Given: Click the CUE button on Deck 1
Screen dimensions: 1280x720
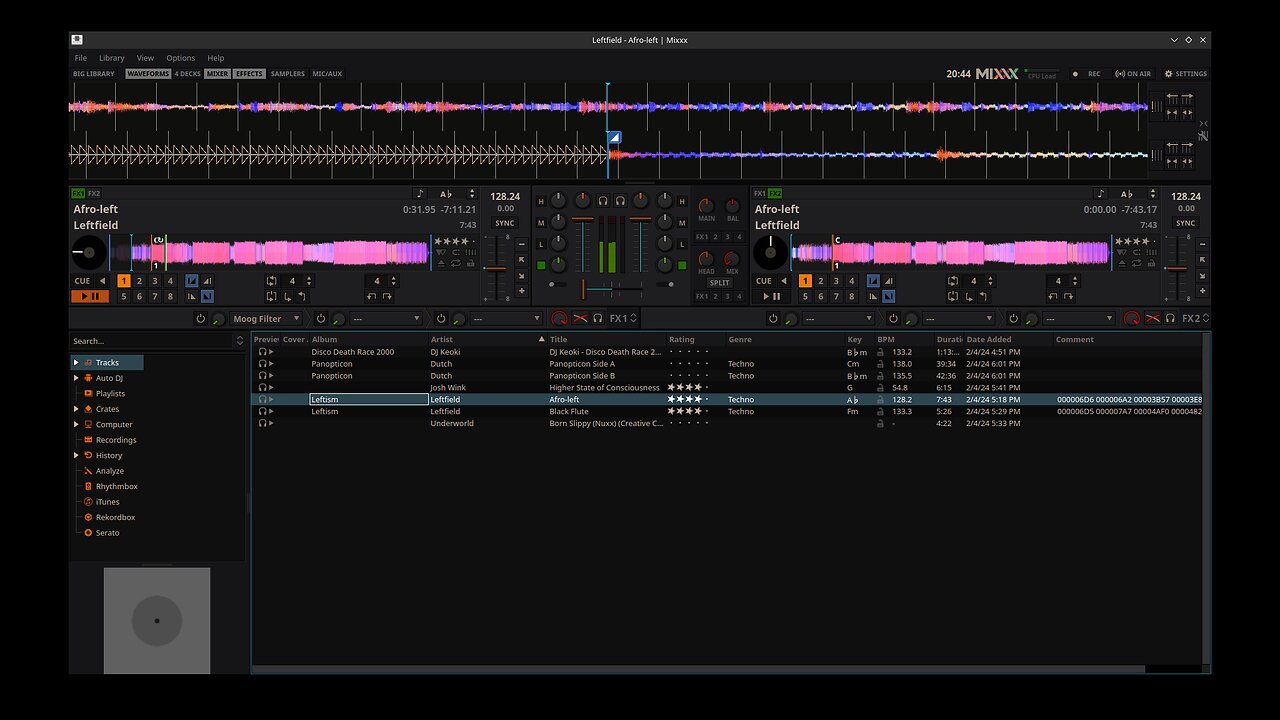Looking at the screenshot, I should pyautogui.click(x=82, y=281).
